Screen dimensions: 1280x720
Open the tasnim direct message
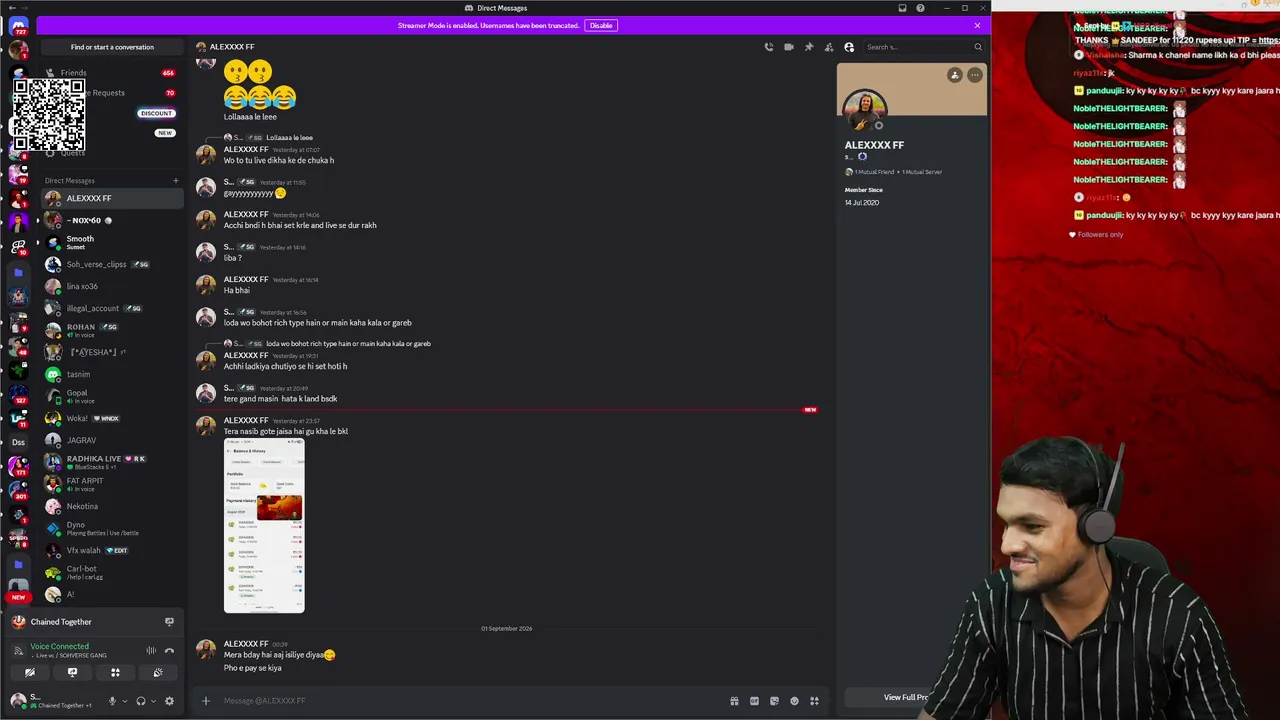[x=112, y=374]
